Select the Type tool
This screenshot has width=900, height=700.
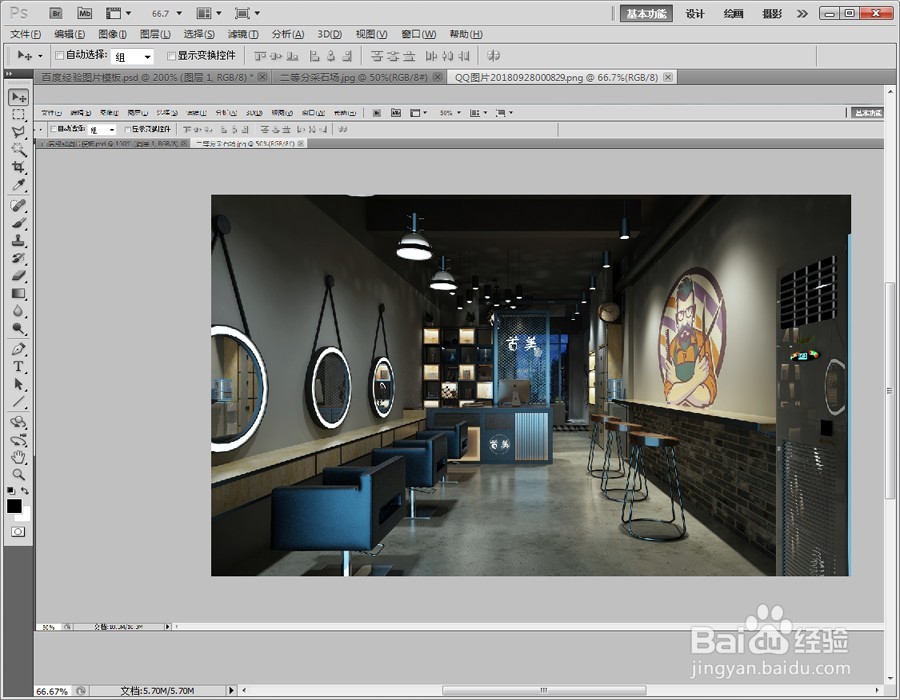(x=18, y=366)
